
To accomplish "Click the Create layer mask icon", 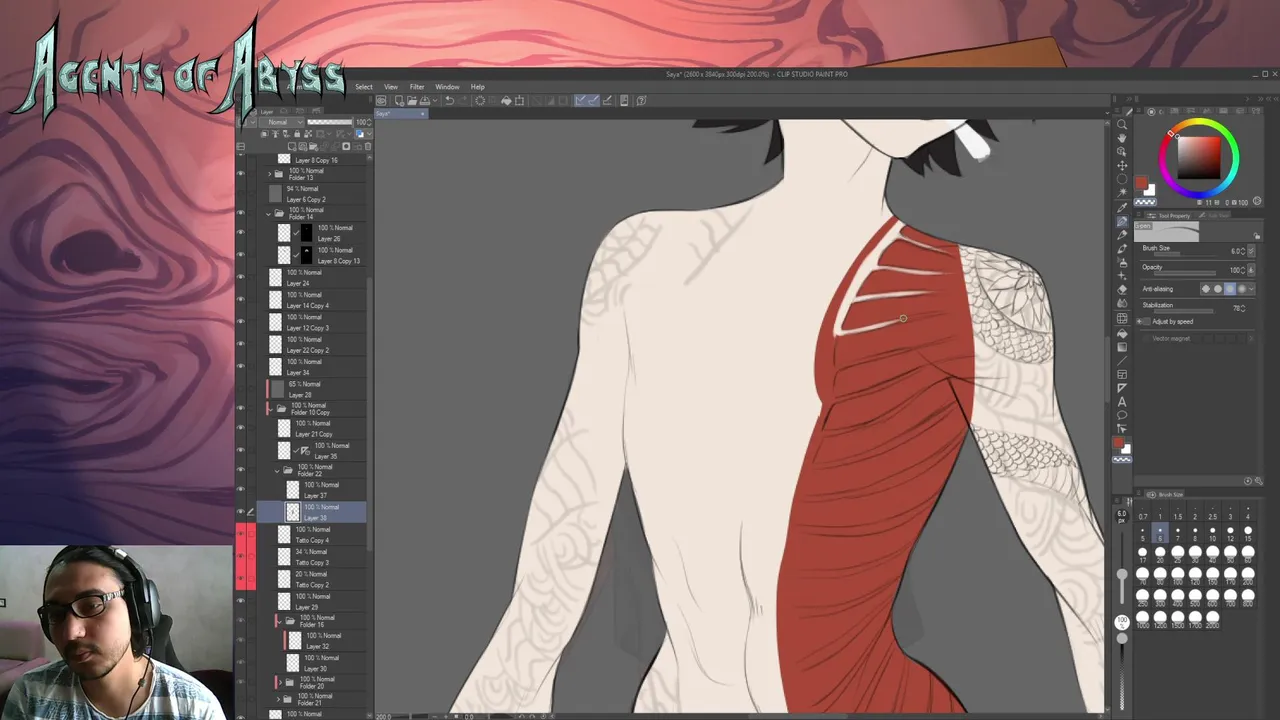I will click(346, 146).
